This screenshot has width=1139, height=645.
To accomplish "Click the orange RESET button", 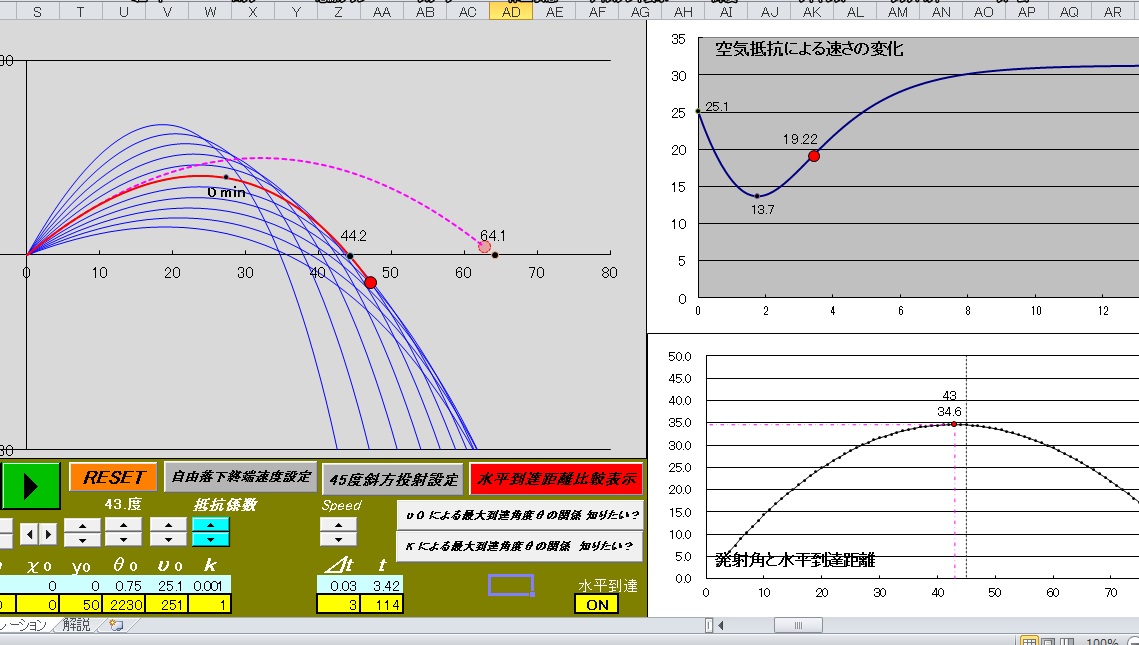I will click(113, 477).
